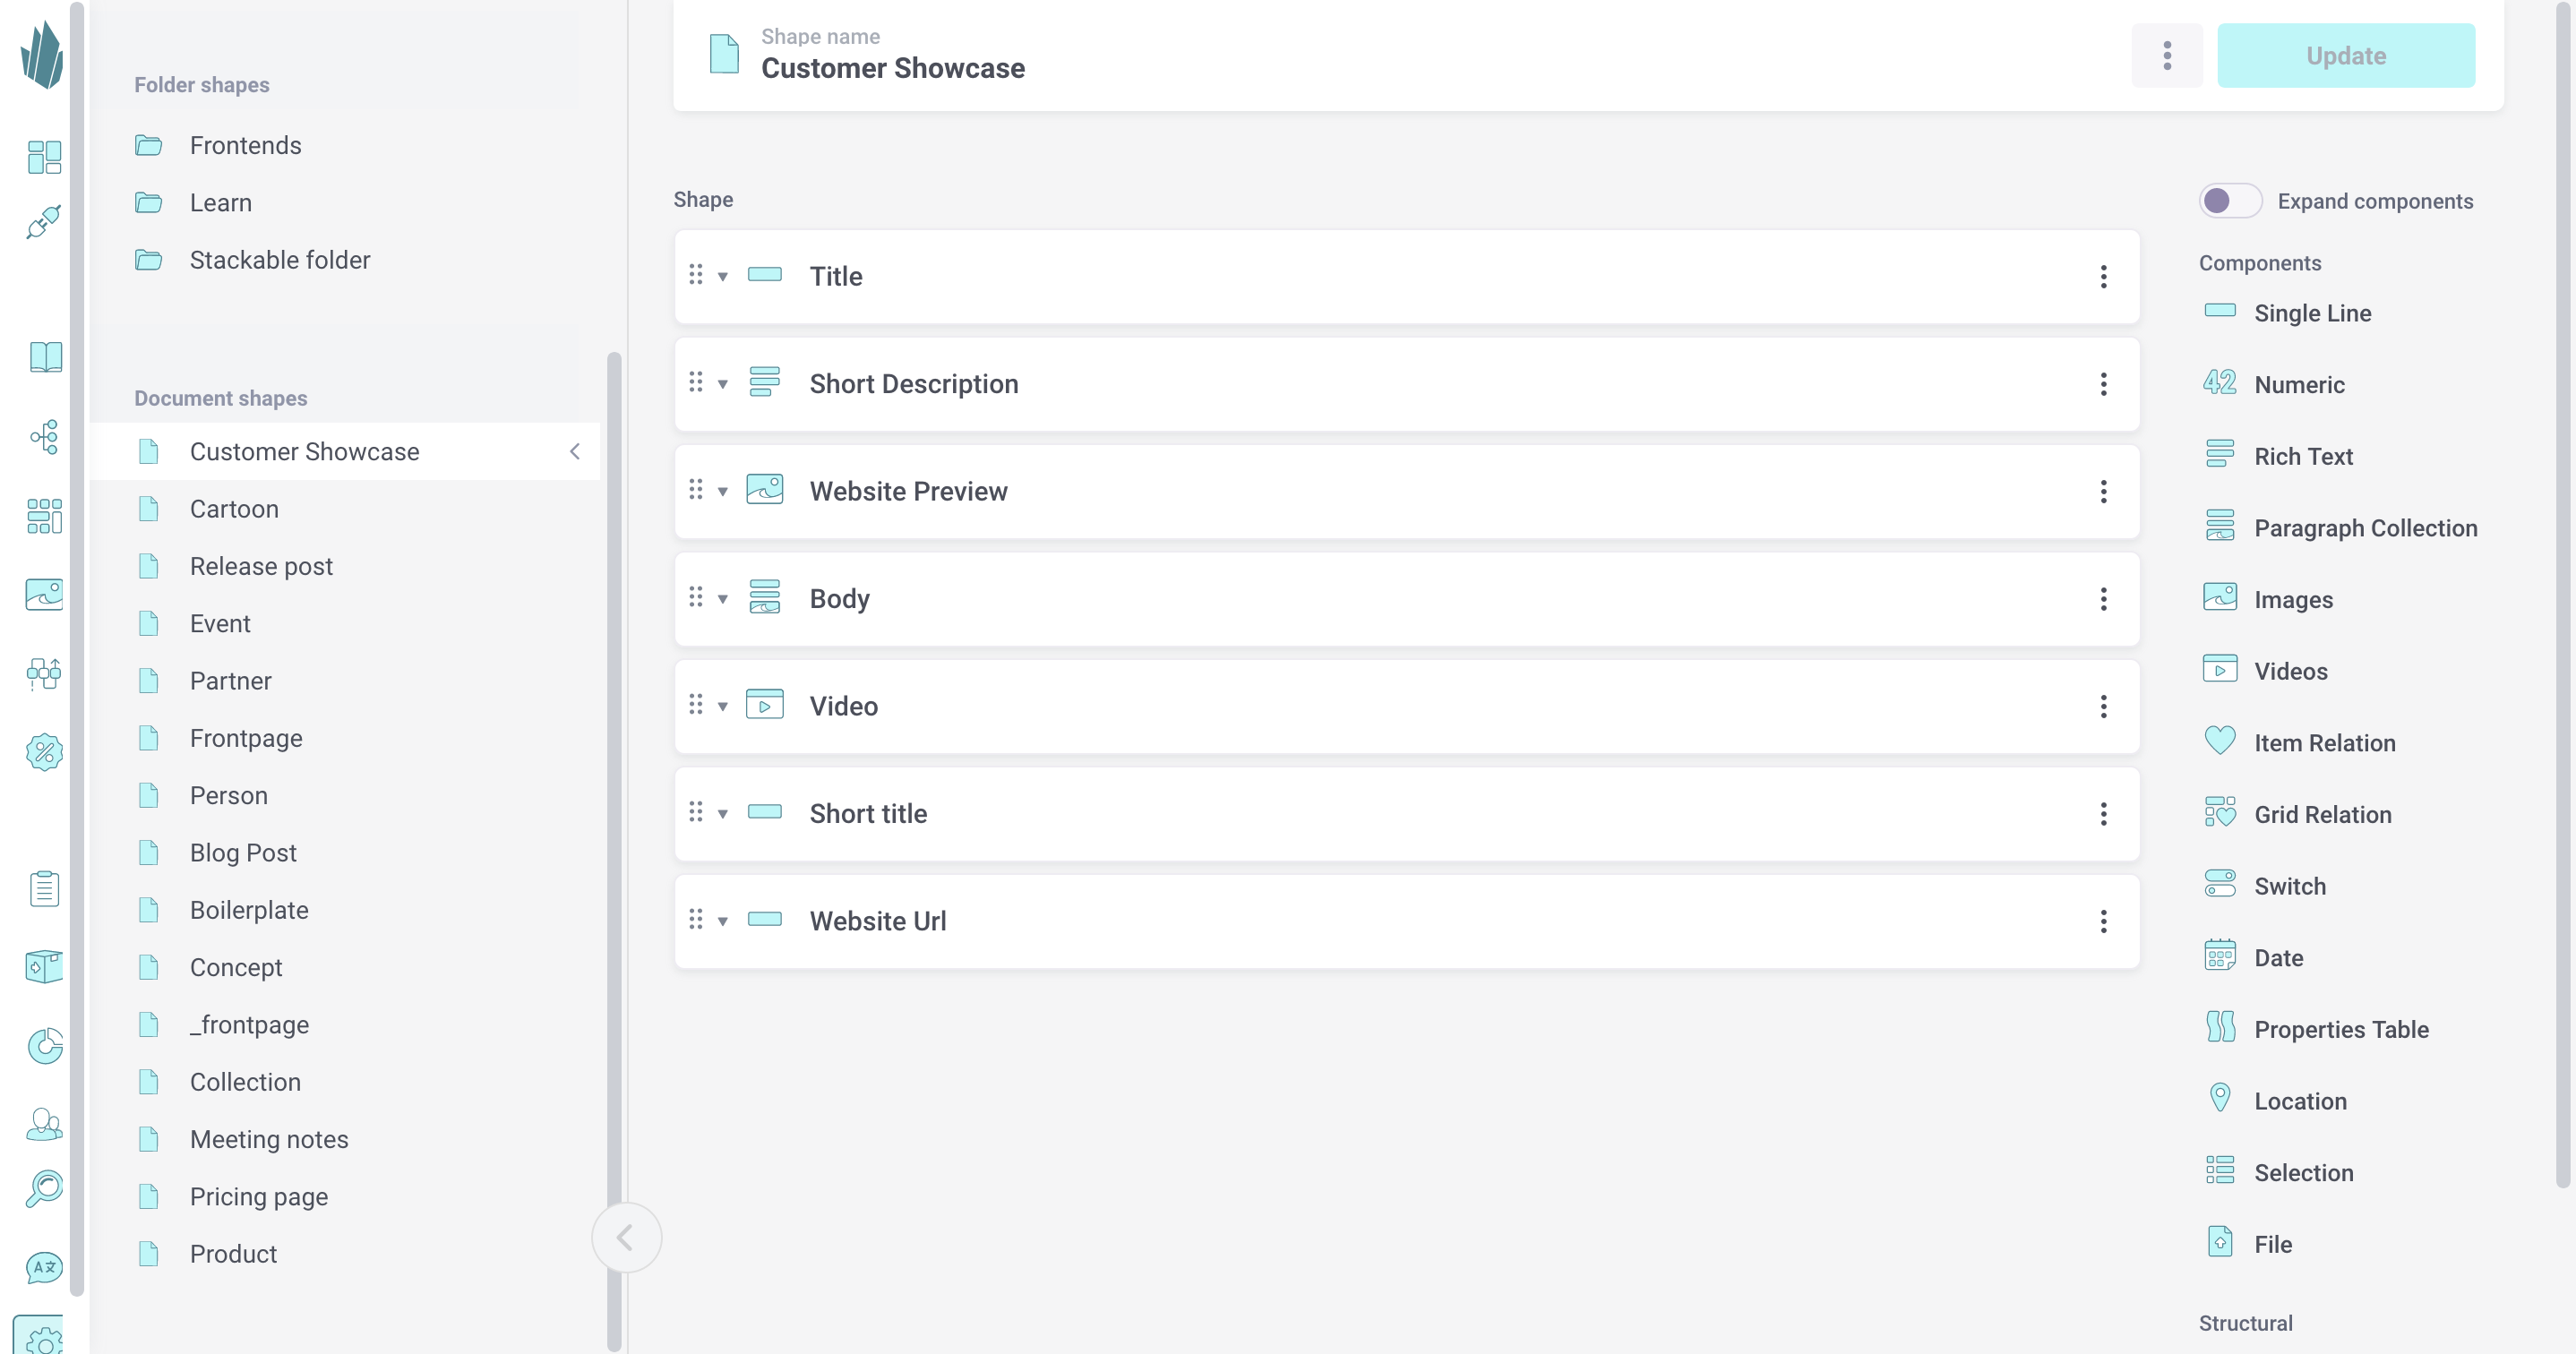Image resolution: width=2576 pixels, height=1354 pixels.
Task: Click the Shape name field showing Customer Showcase
Action: click(x=894, y=68)
